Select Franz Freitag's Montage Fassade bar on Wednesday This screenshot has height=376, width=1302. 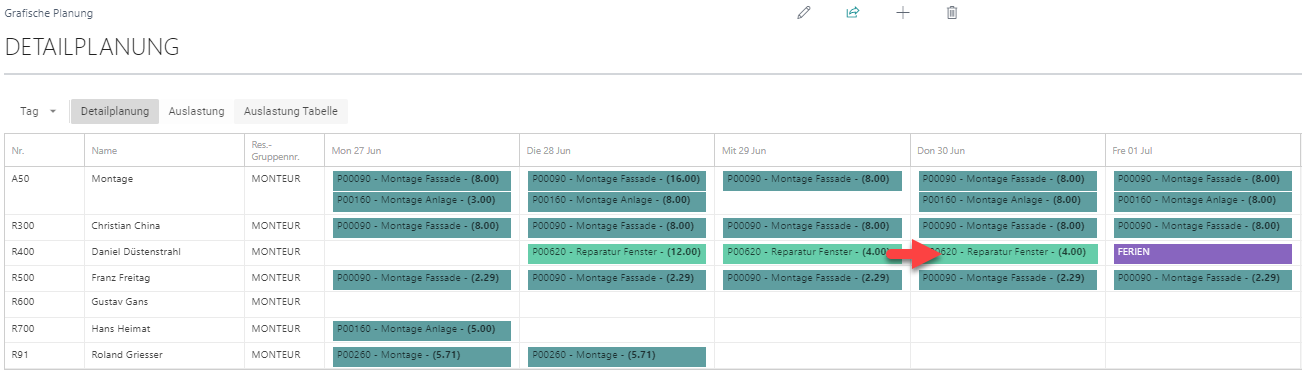[x=812, y=279]
